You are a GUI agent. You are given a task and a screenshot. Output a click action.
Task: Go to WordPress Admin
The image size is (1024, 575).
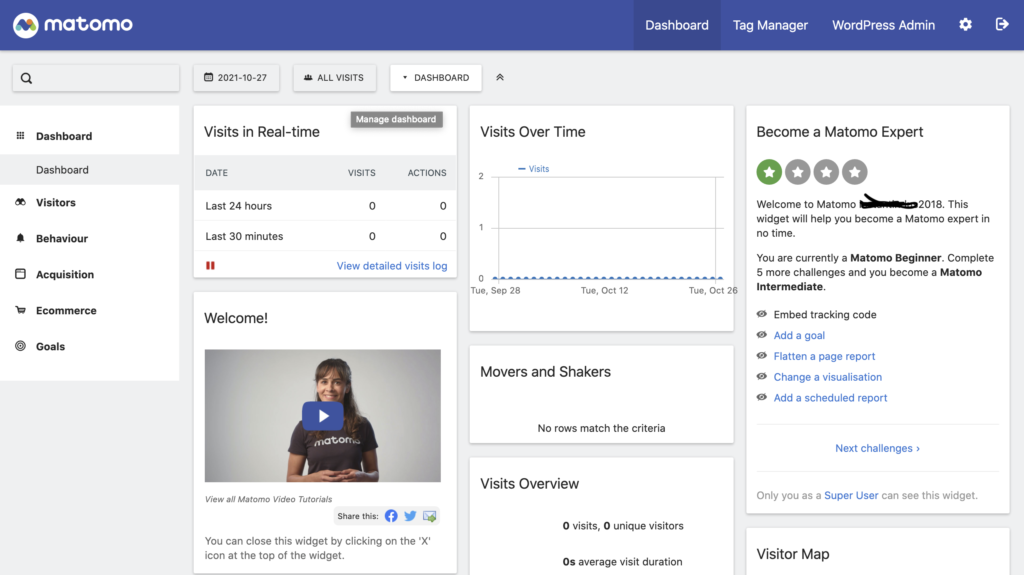pos(883,25)
